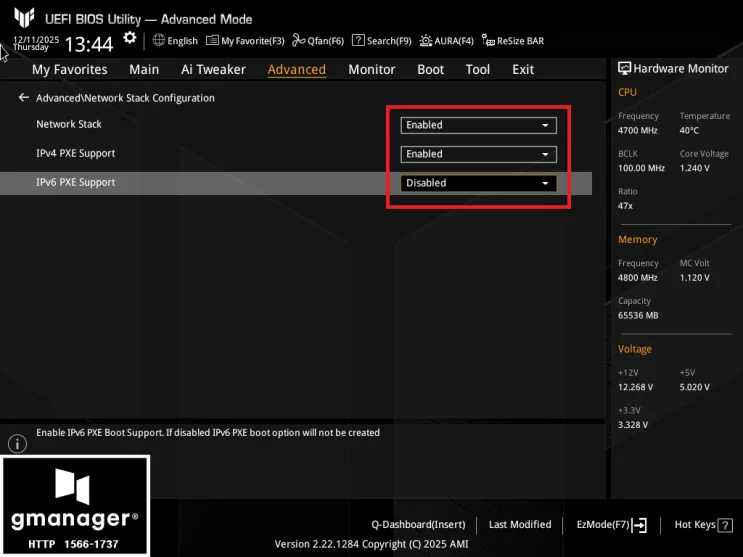Click the 4800 MHz memory frequency value

point(637,278)
